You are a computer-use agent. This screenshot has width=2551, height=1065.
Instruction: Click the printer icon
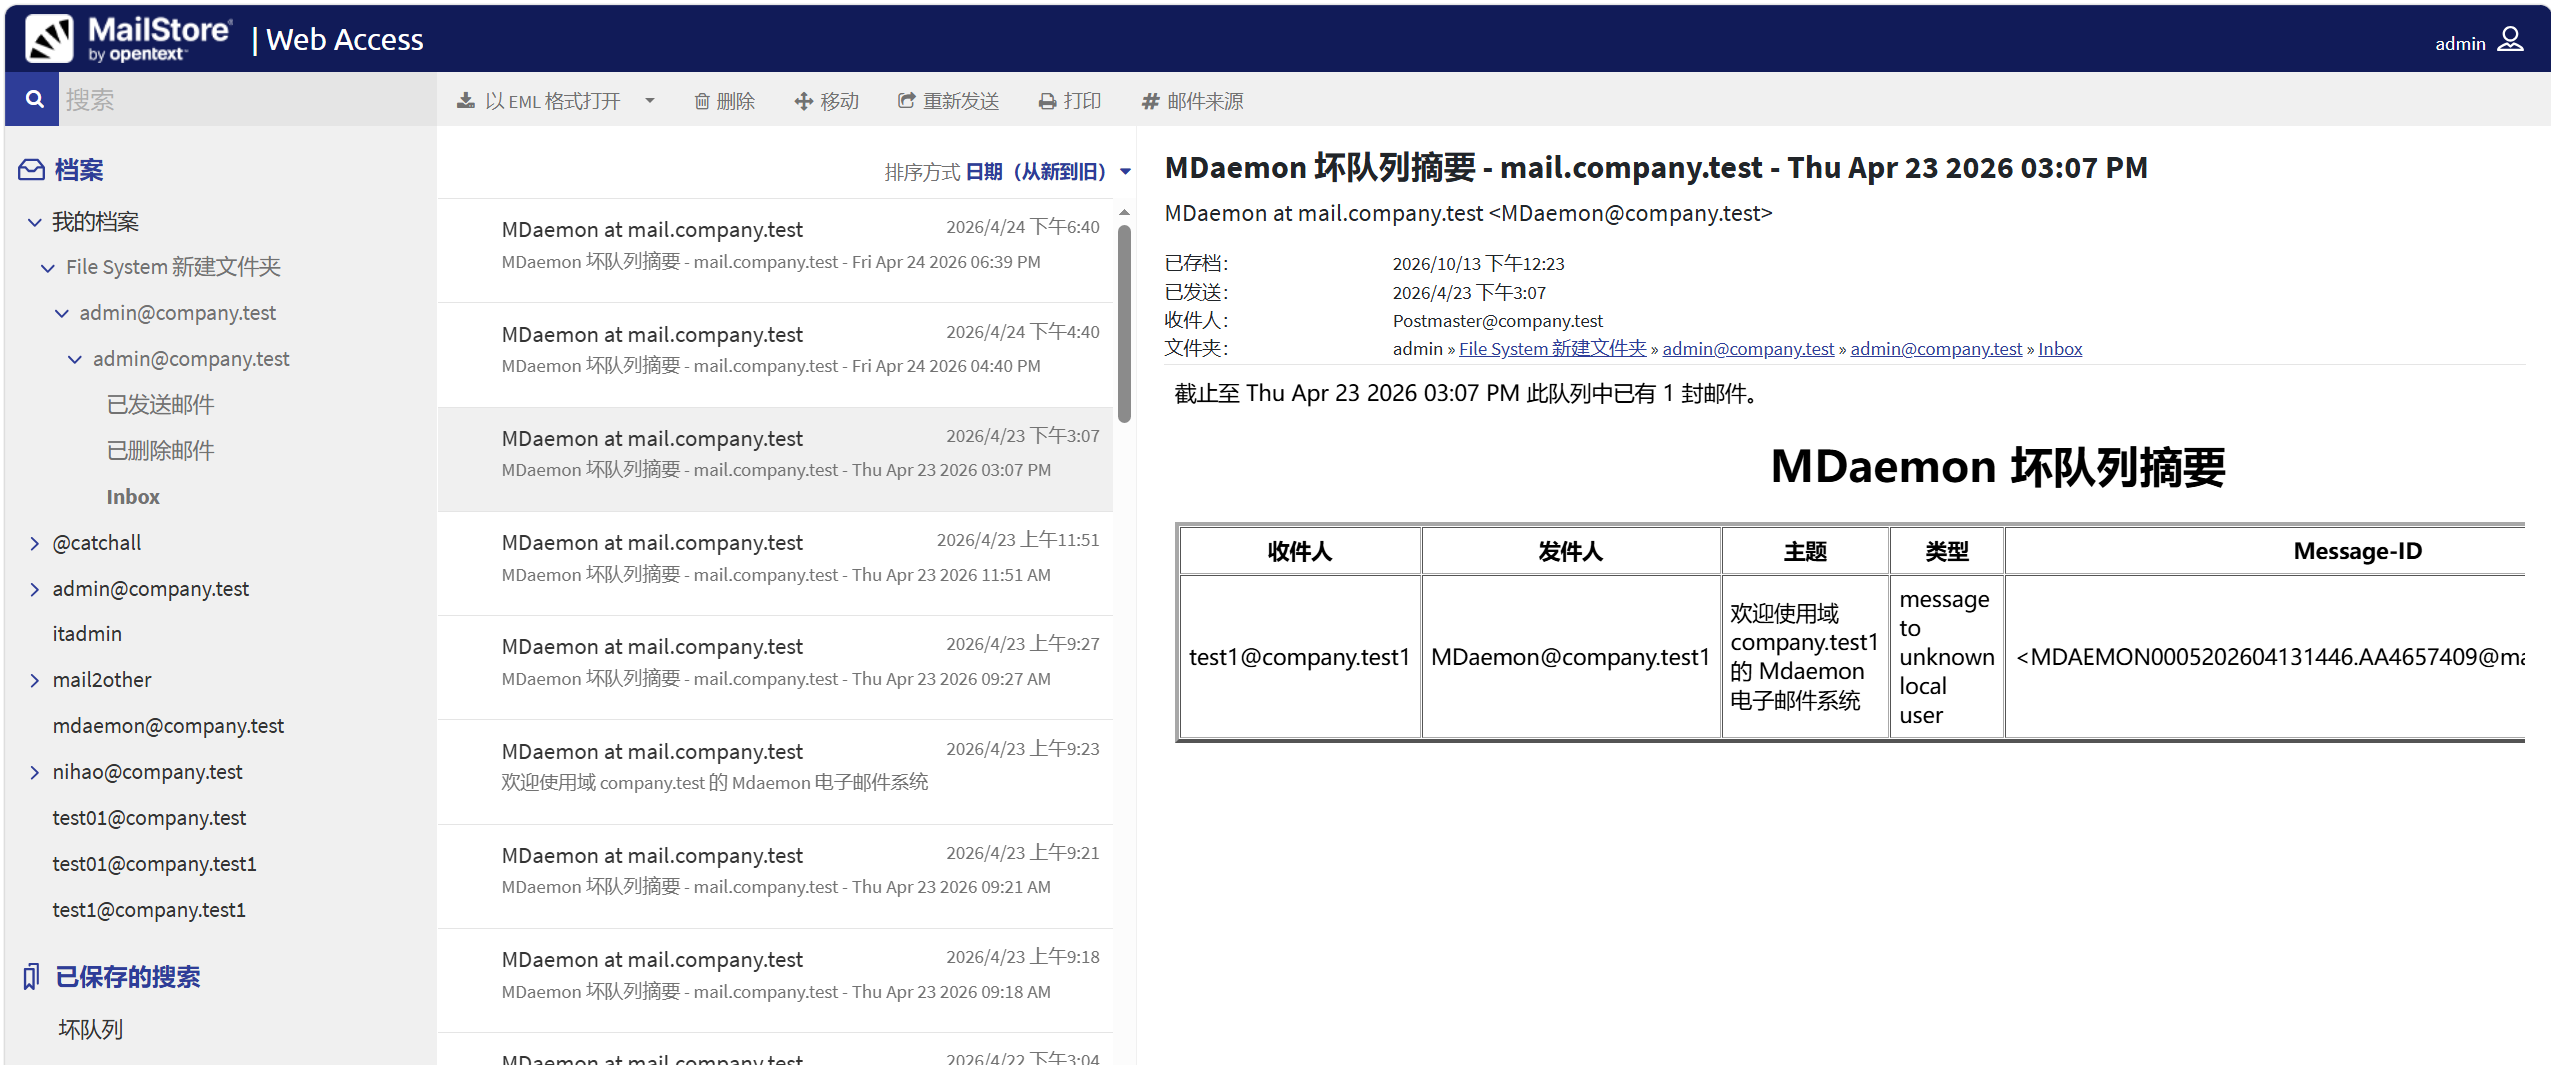coord(1047,101)
